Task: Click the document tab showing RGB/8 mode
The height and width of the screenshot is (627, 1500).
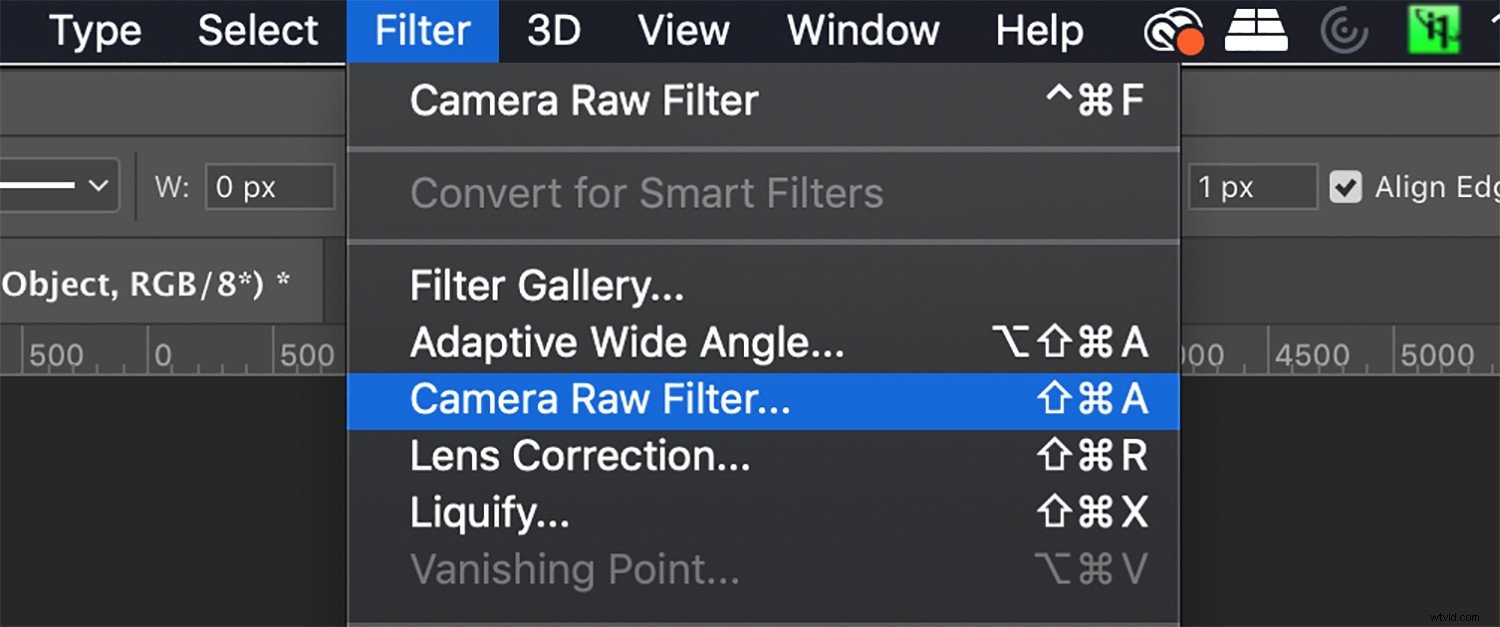Action: (150, 283)
